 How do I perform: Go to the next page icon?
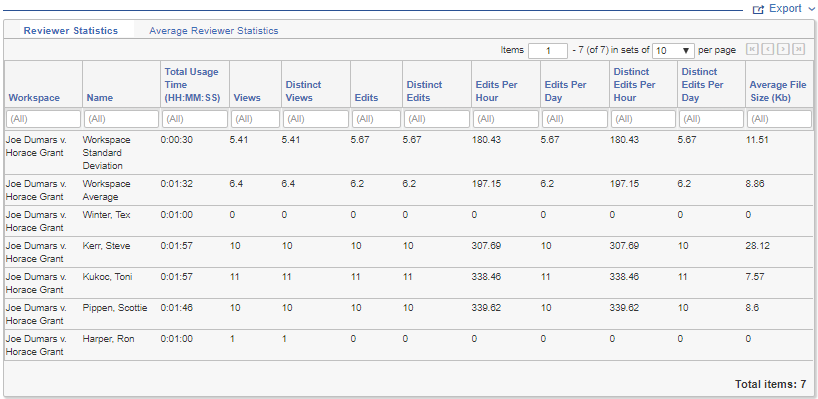(783, 50)
